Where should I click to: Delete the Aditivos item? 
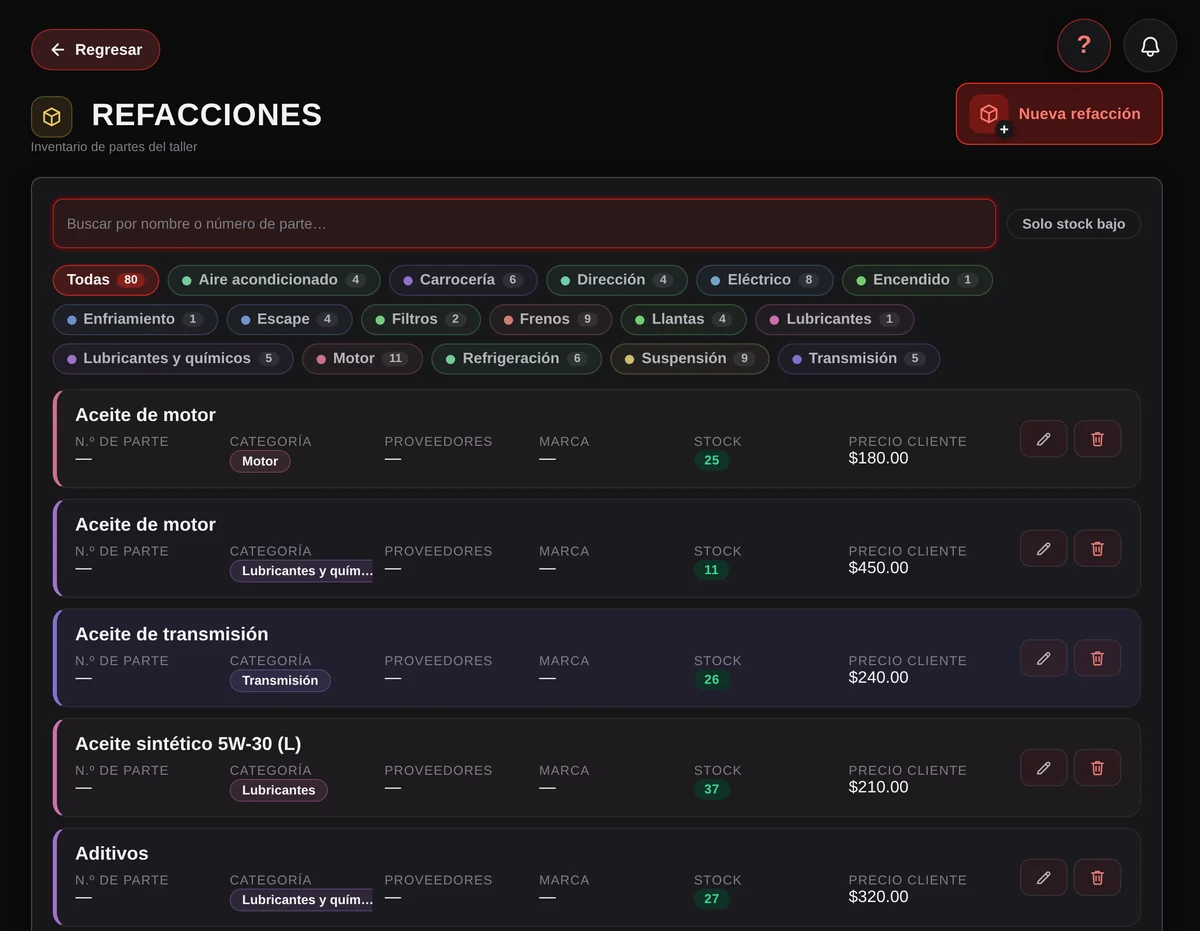pyautogui.click(x=1097, y=877)
